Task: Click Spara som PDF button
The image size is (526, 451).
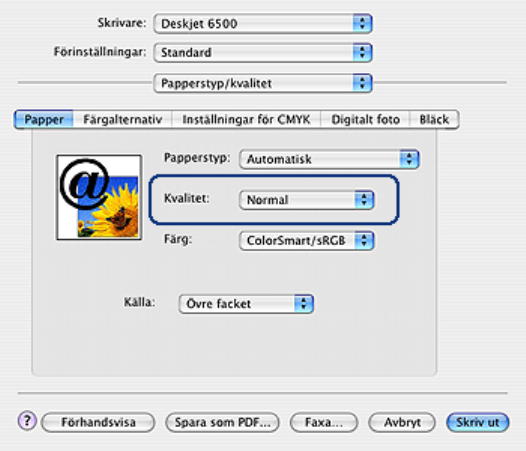Action: [222, 422]
